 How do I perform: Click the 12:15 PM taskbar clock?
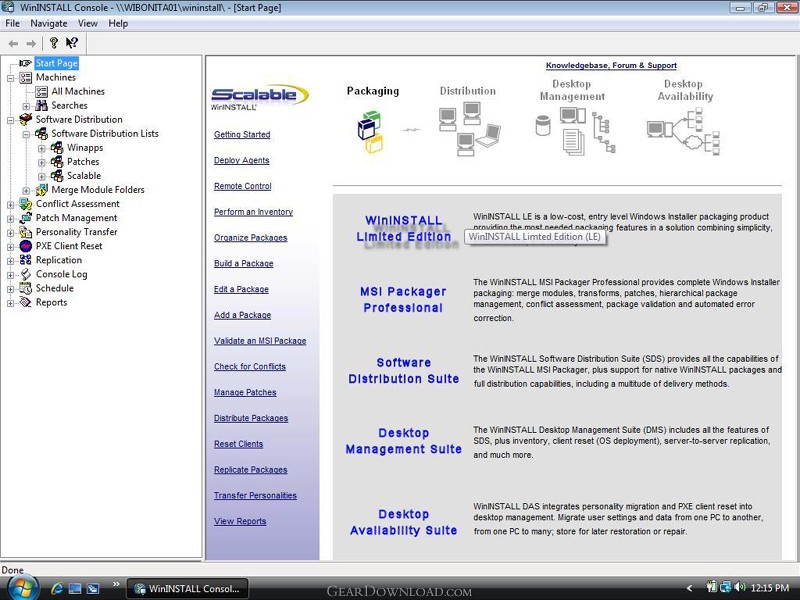[770, 588]
